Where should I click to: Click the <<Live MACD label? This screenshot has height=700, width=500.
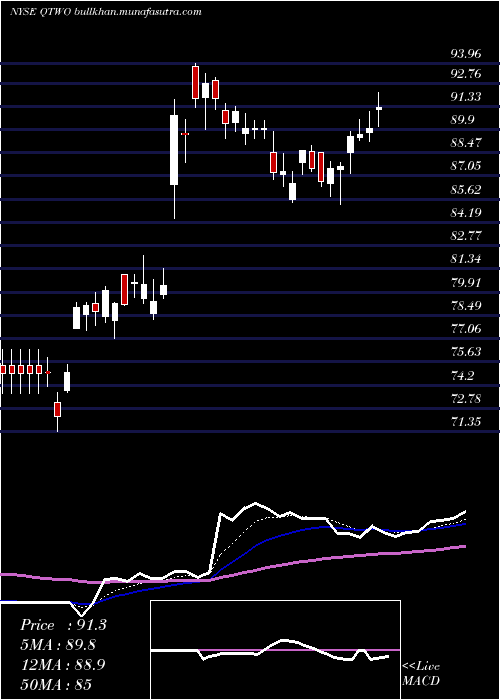[x=421, y=673]
